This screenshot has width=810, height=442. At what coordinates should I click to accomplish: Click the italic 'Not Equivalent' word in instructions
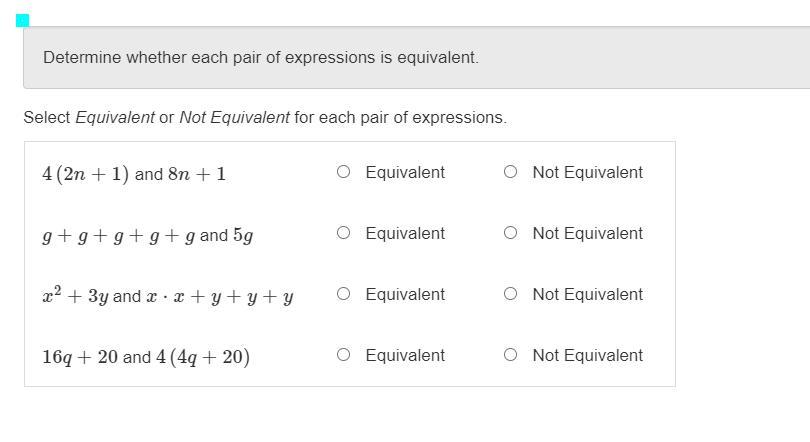[x=234, y=118]
